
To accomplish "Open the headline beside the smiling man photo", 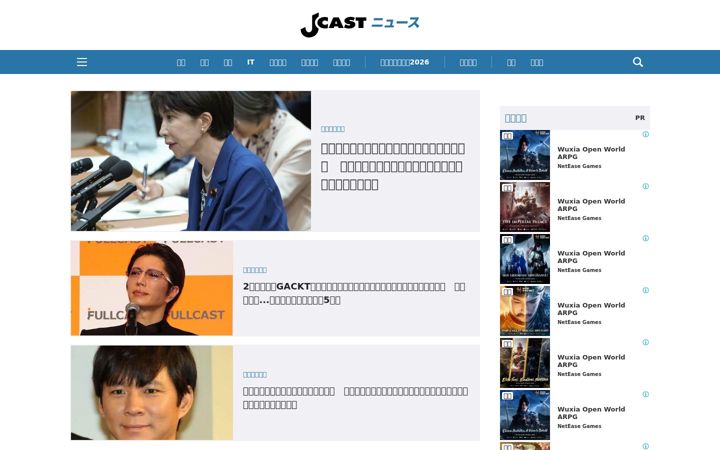I will 355,398.
